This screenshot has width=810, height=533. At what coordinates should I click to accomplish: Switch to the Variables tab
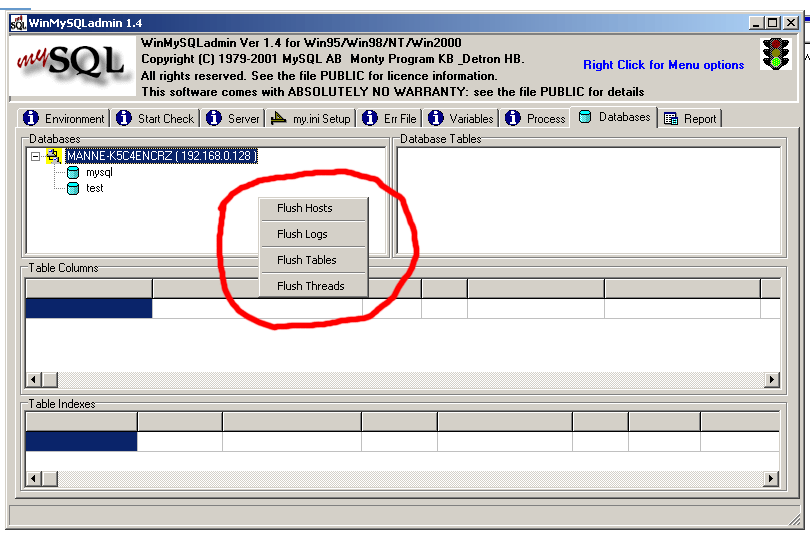461,118
